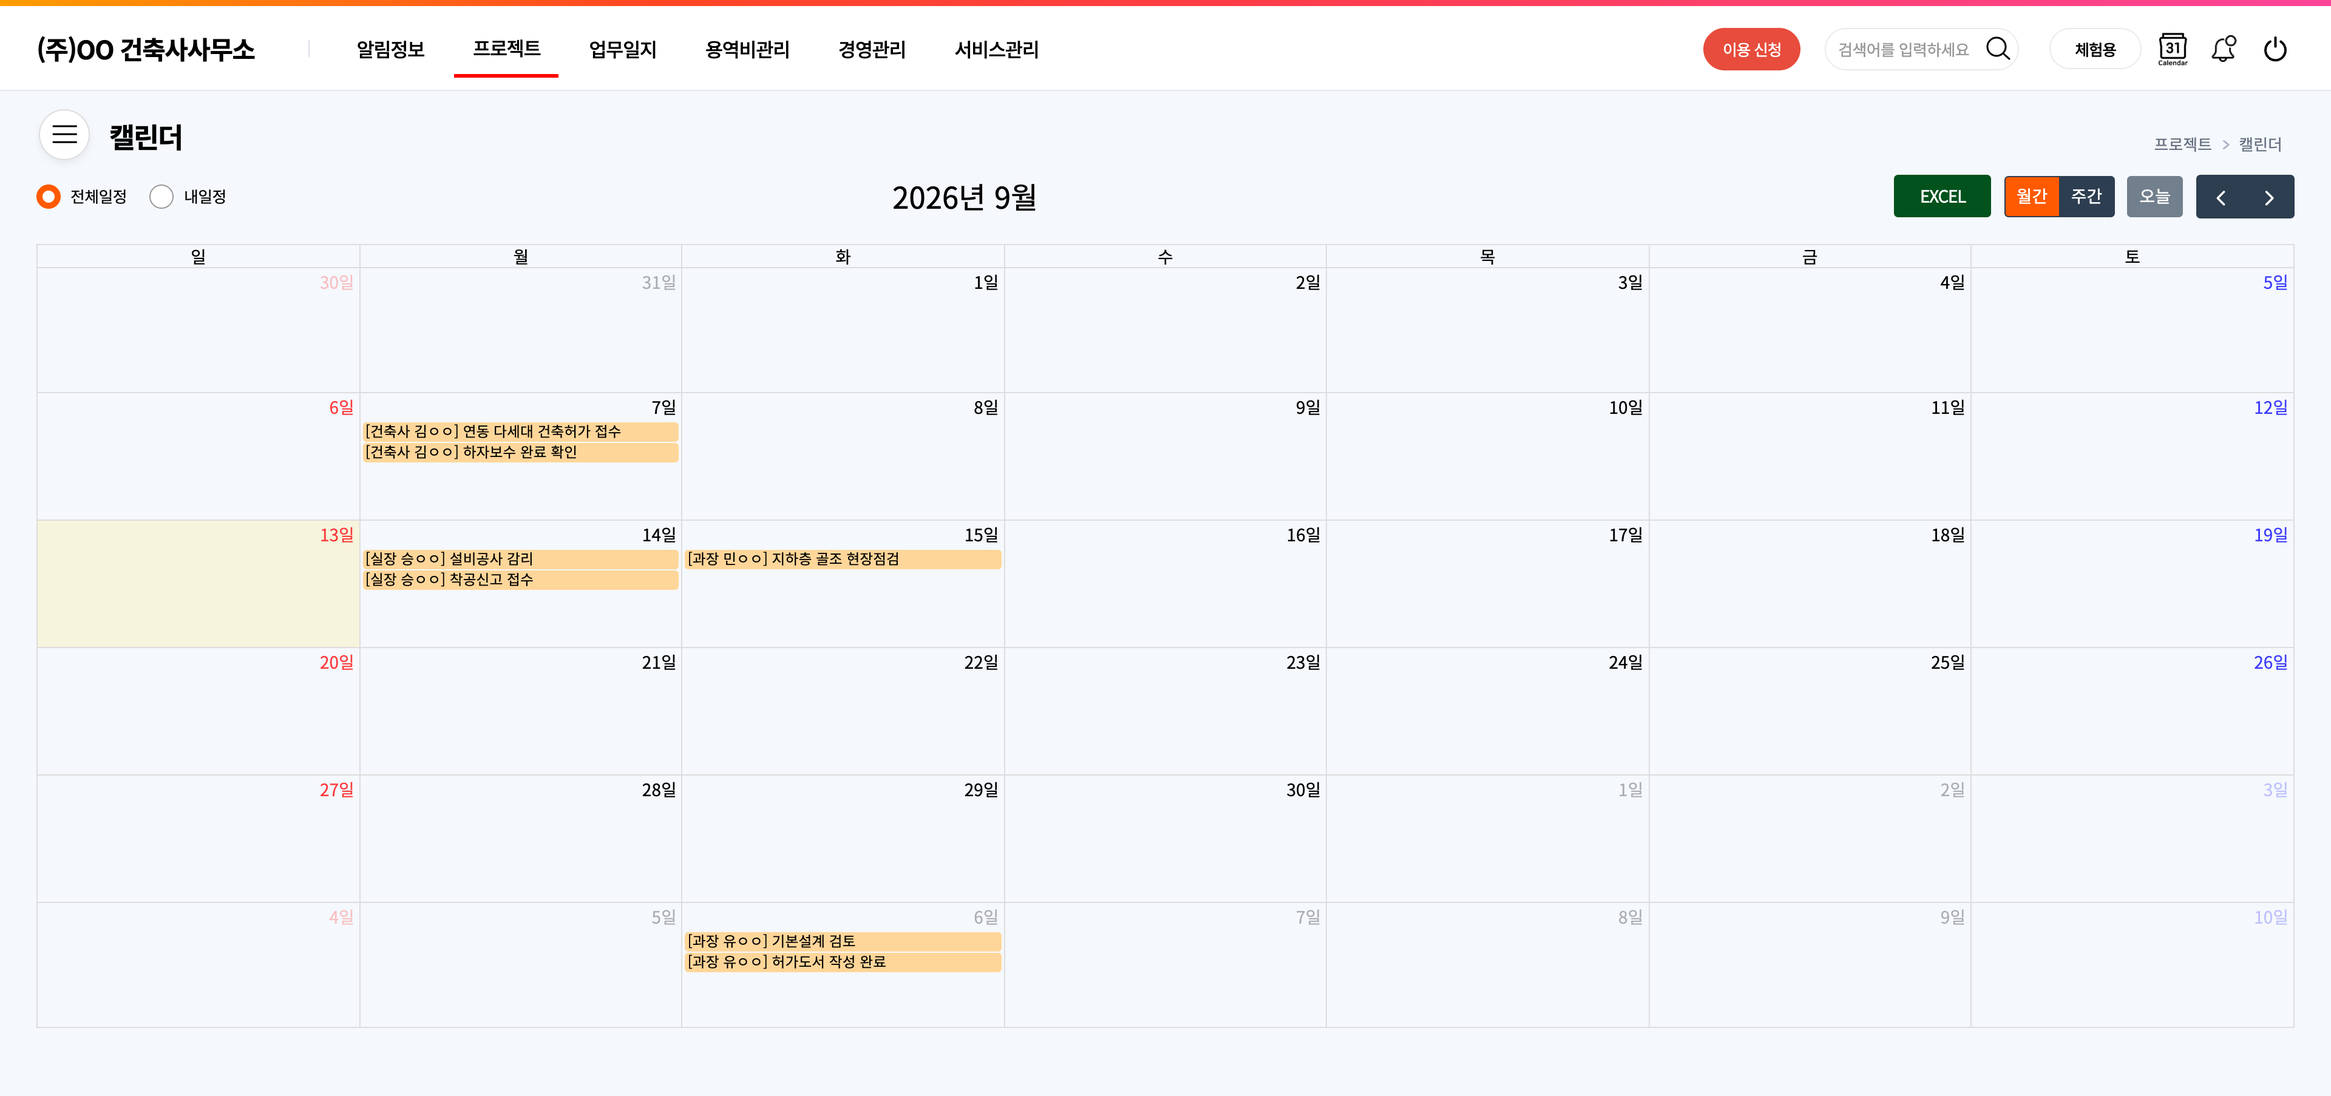Image resolution: width=2331 pixels, height=1096 pixels.
Task: Jump to today with 오늘 button
Action: [x=2154, y=196]
